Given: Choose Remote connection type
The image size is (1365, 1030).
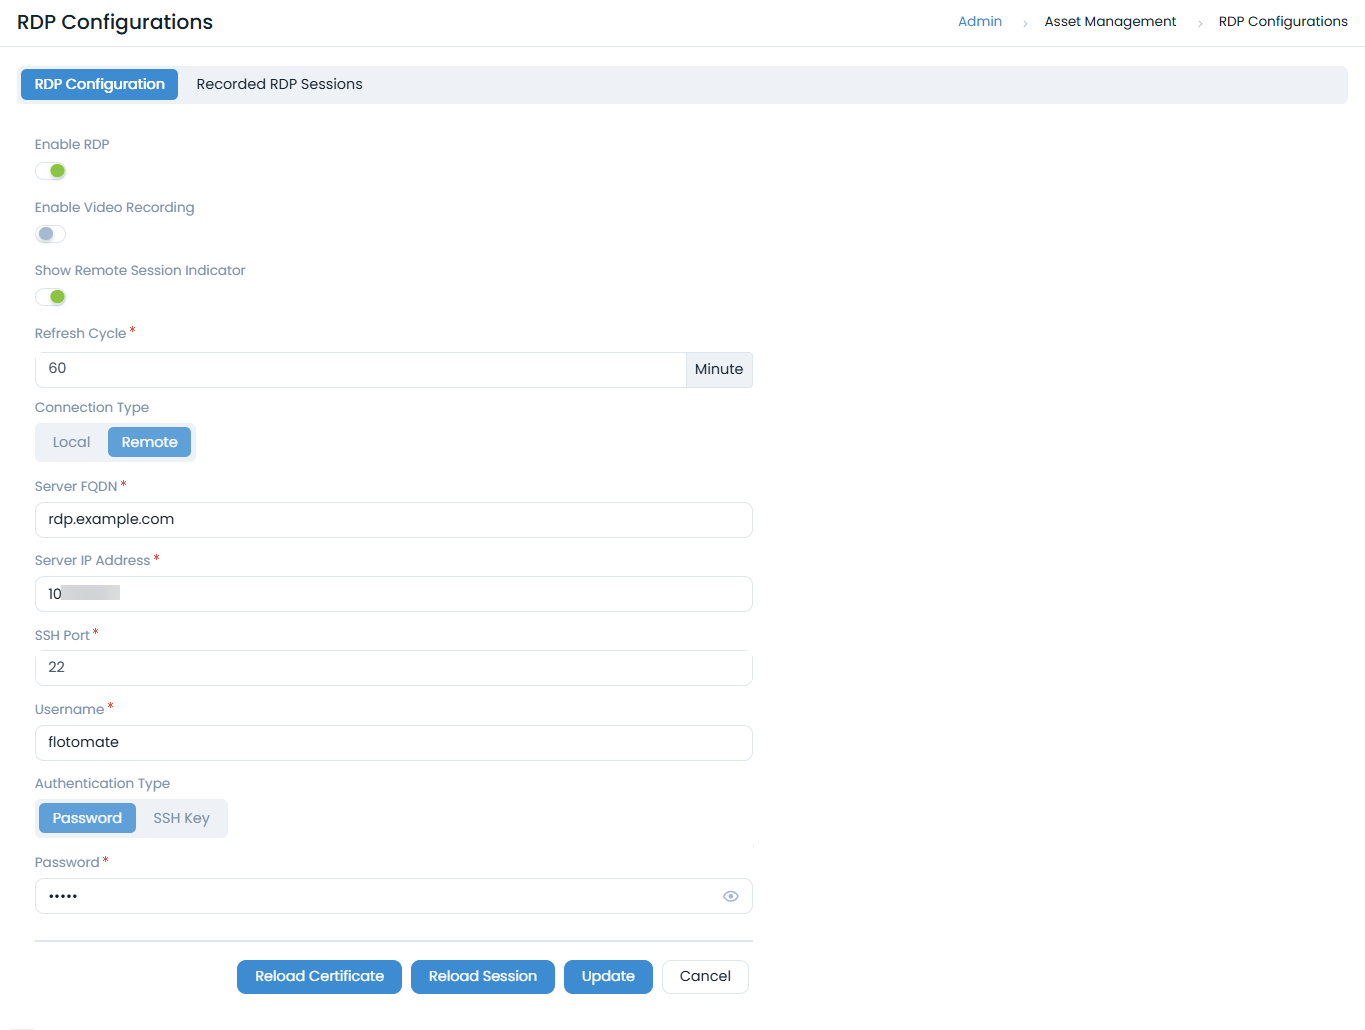Looking at the screenshot, I should coord(149,442).
